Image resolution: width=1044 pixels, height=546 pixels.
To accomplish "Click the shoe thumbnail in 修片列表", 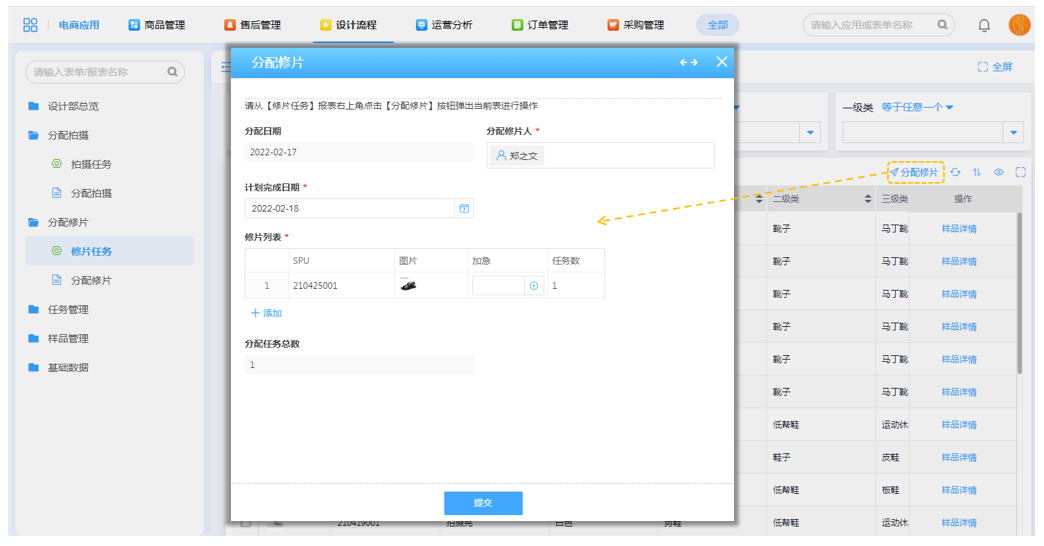I will [x=408, y=286].
